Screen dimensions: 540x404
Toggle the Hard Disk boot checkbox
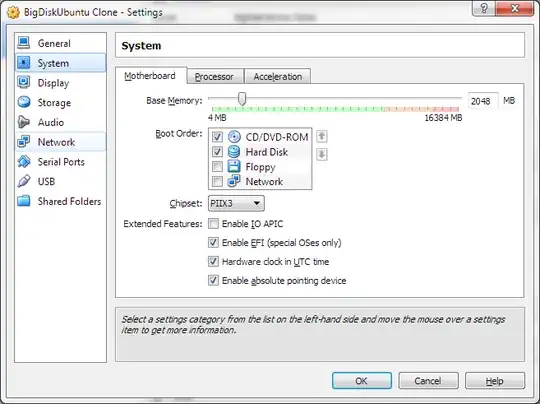[217, 152]
